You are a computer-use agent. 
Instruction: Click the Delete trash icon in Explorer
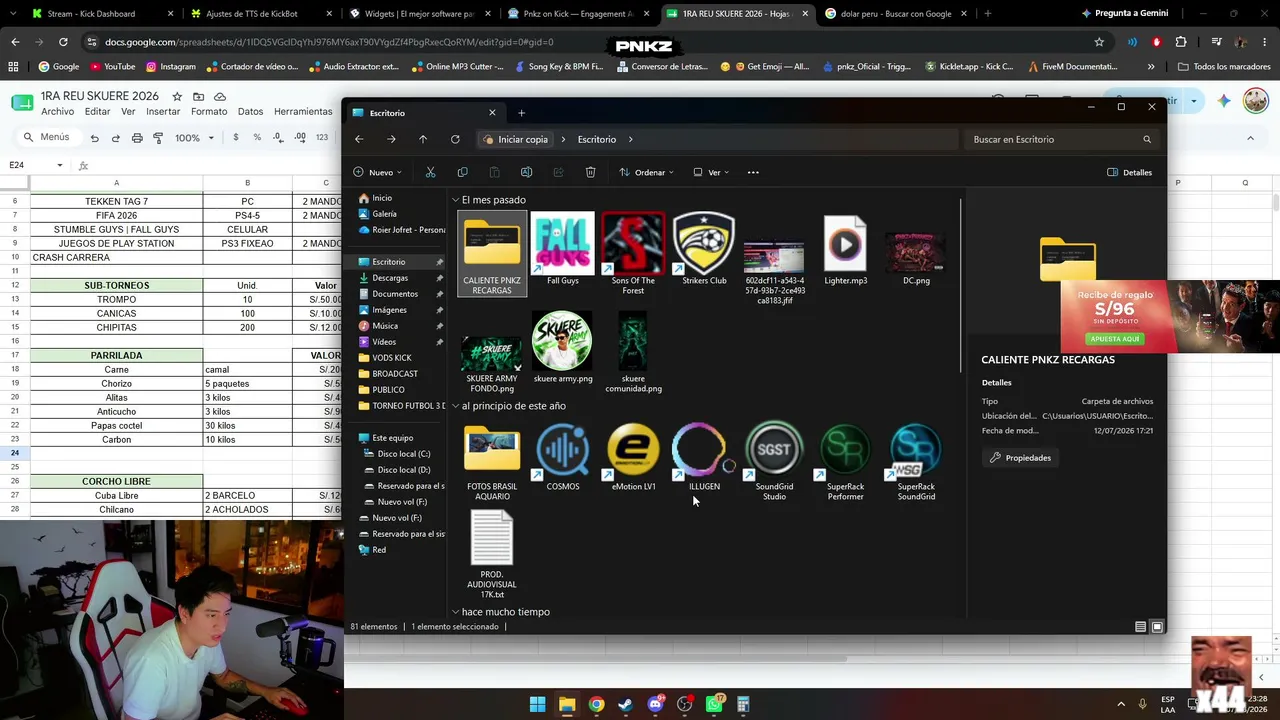tap(590, 172)
